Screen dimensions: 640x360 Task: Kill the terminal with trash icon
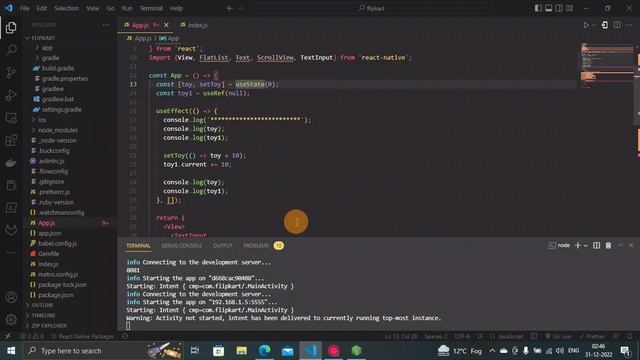coord(608,245)
